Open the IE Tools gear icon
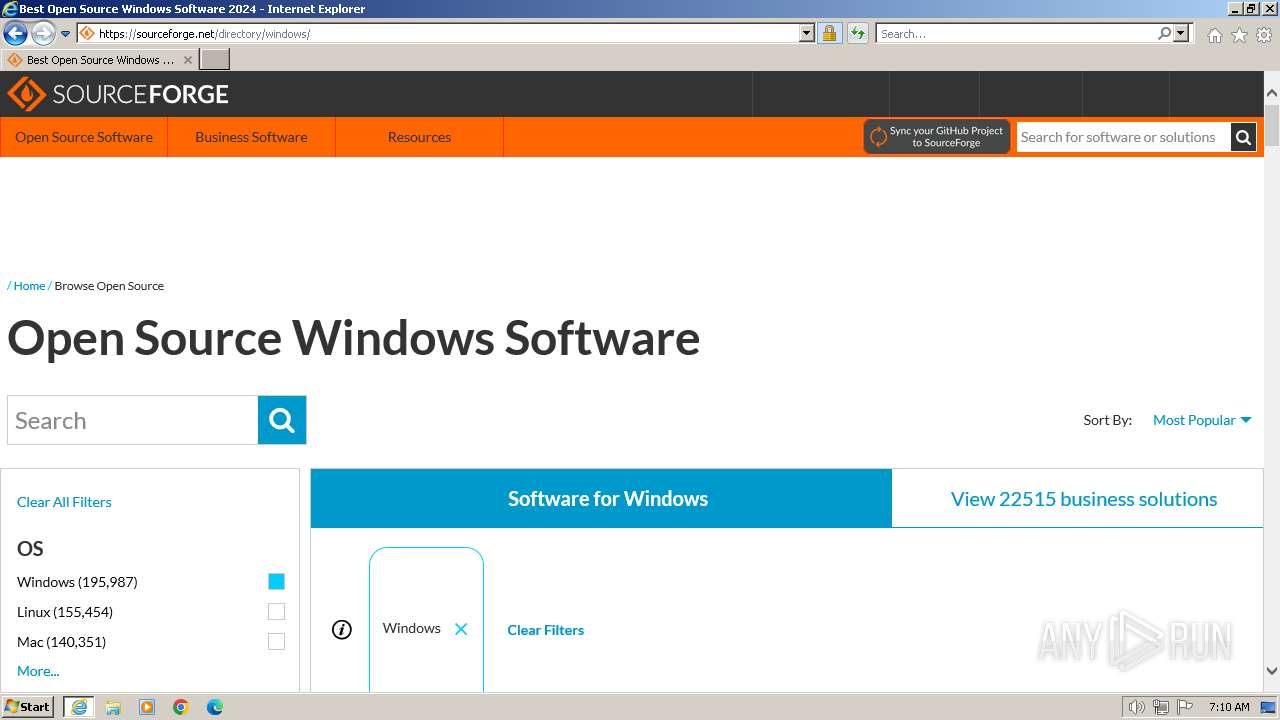 1264,35
